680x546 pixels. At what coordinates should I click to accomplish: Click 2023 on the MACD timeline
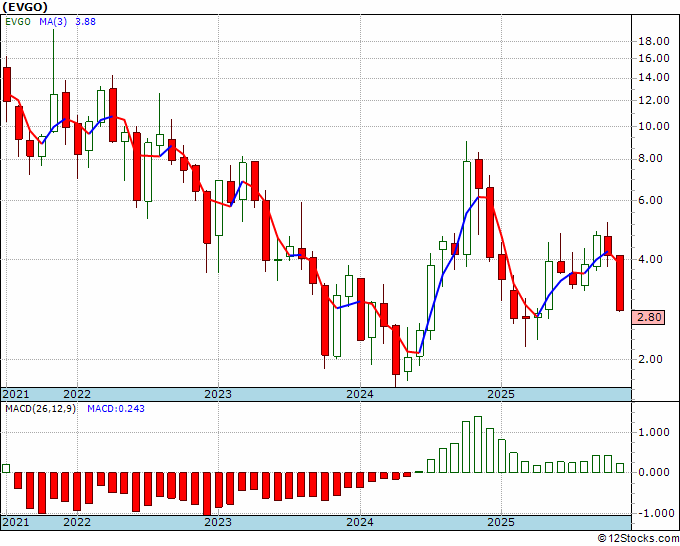(x=218, y=522)
